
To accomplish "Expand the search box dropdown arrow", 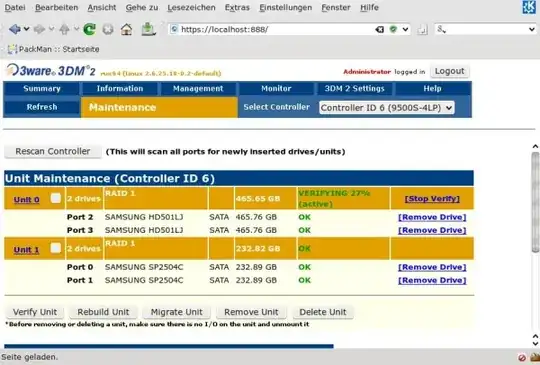I will coord(531,30).
